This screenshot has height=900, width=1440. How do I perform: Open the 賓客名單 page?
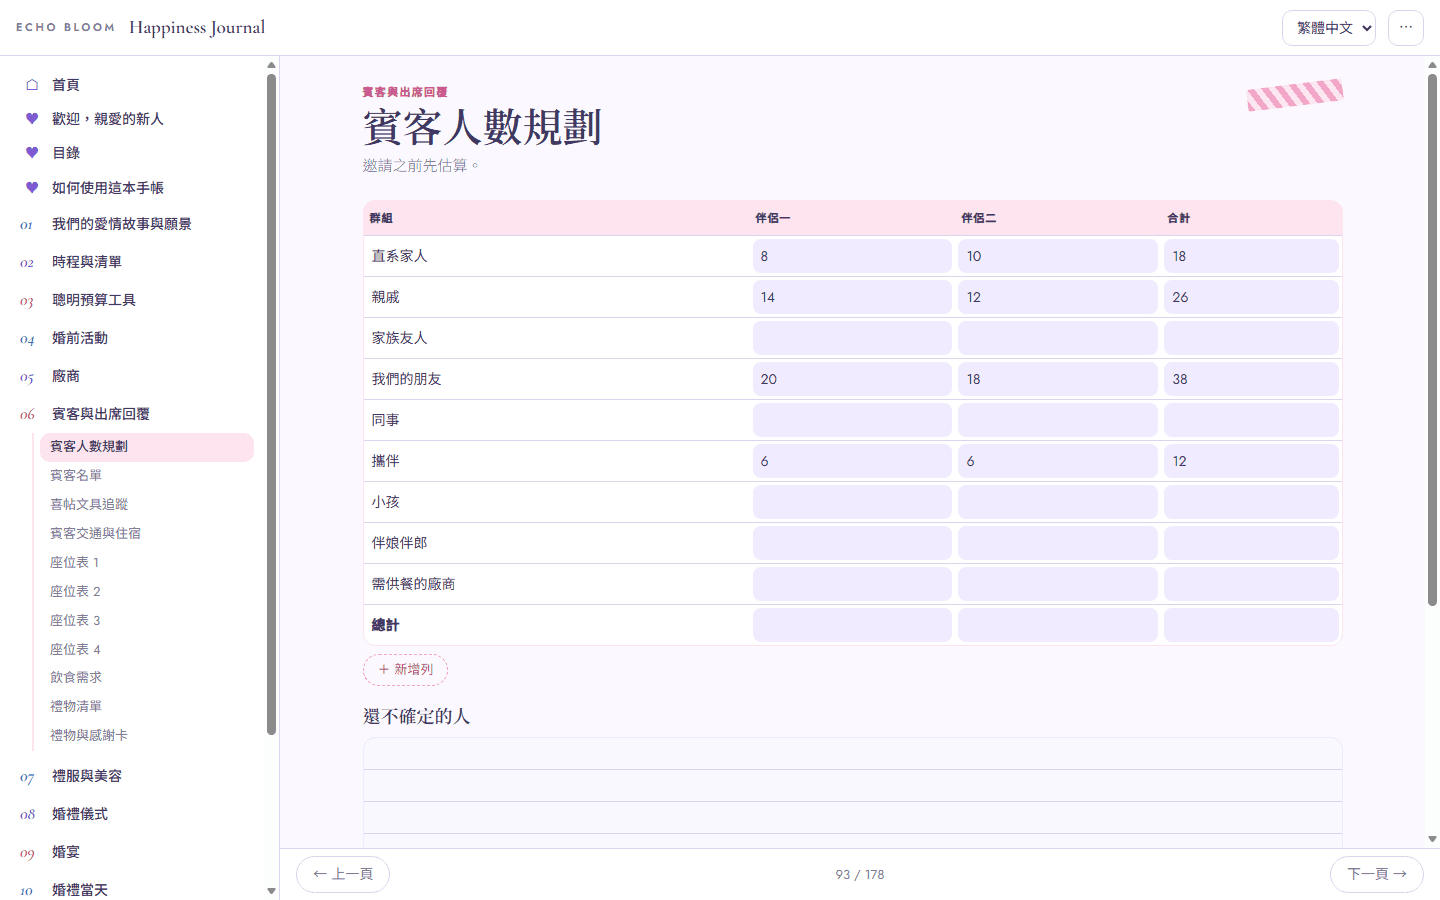click(x=147, y=476)
